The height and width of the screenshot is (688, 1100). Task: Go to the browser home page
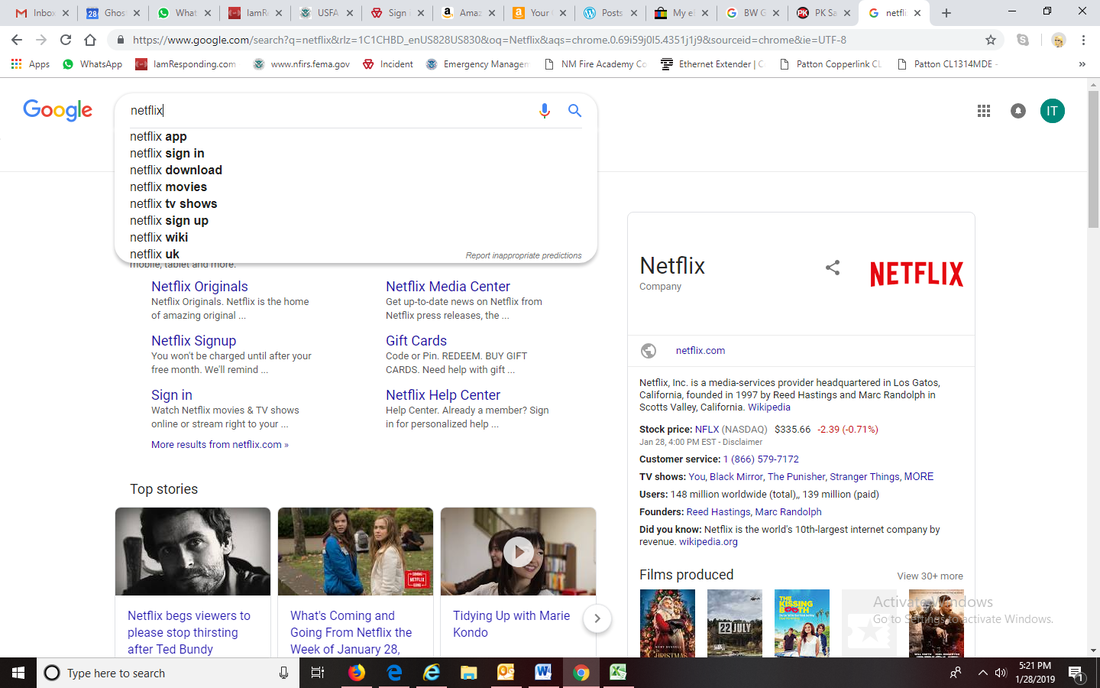click(90, 40)
